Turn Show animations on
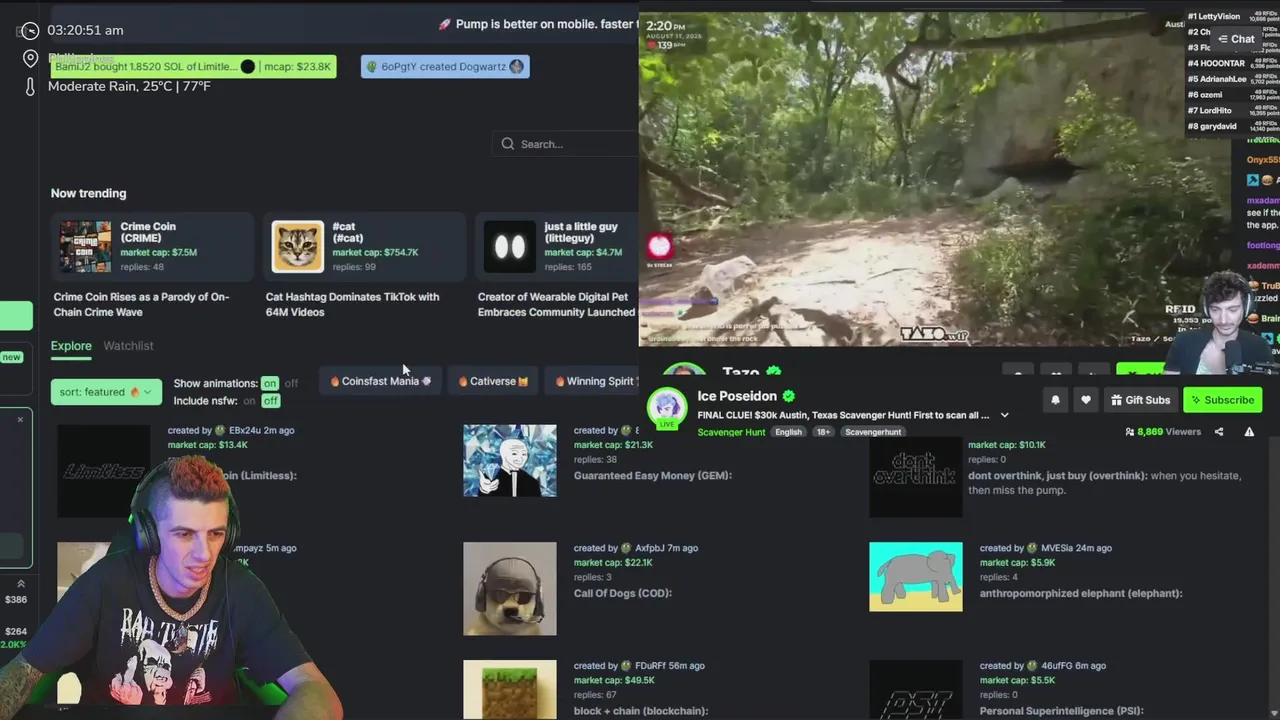Viewport: 1280px width, 720px height. pos(269,383)
